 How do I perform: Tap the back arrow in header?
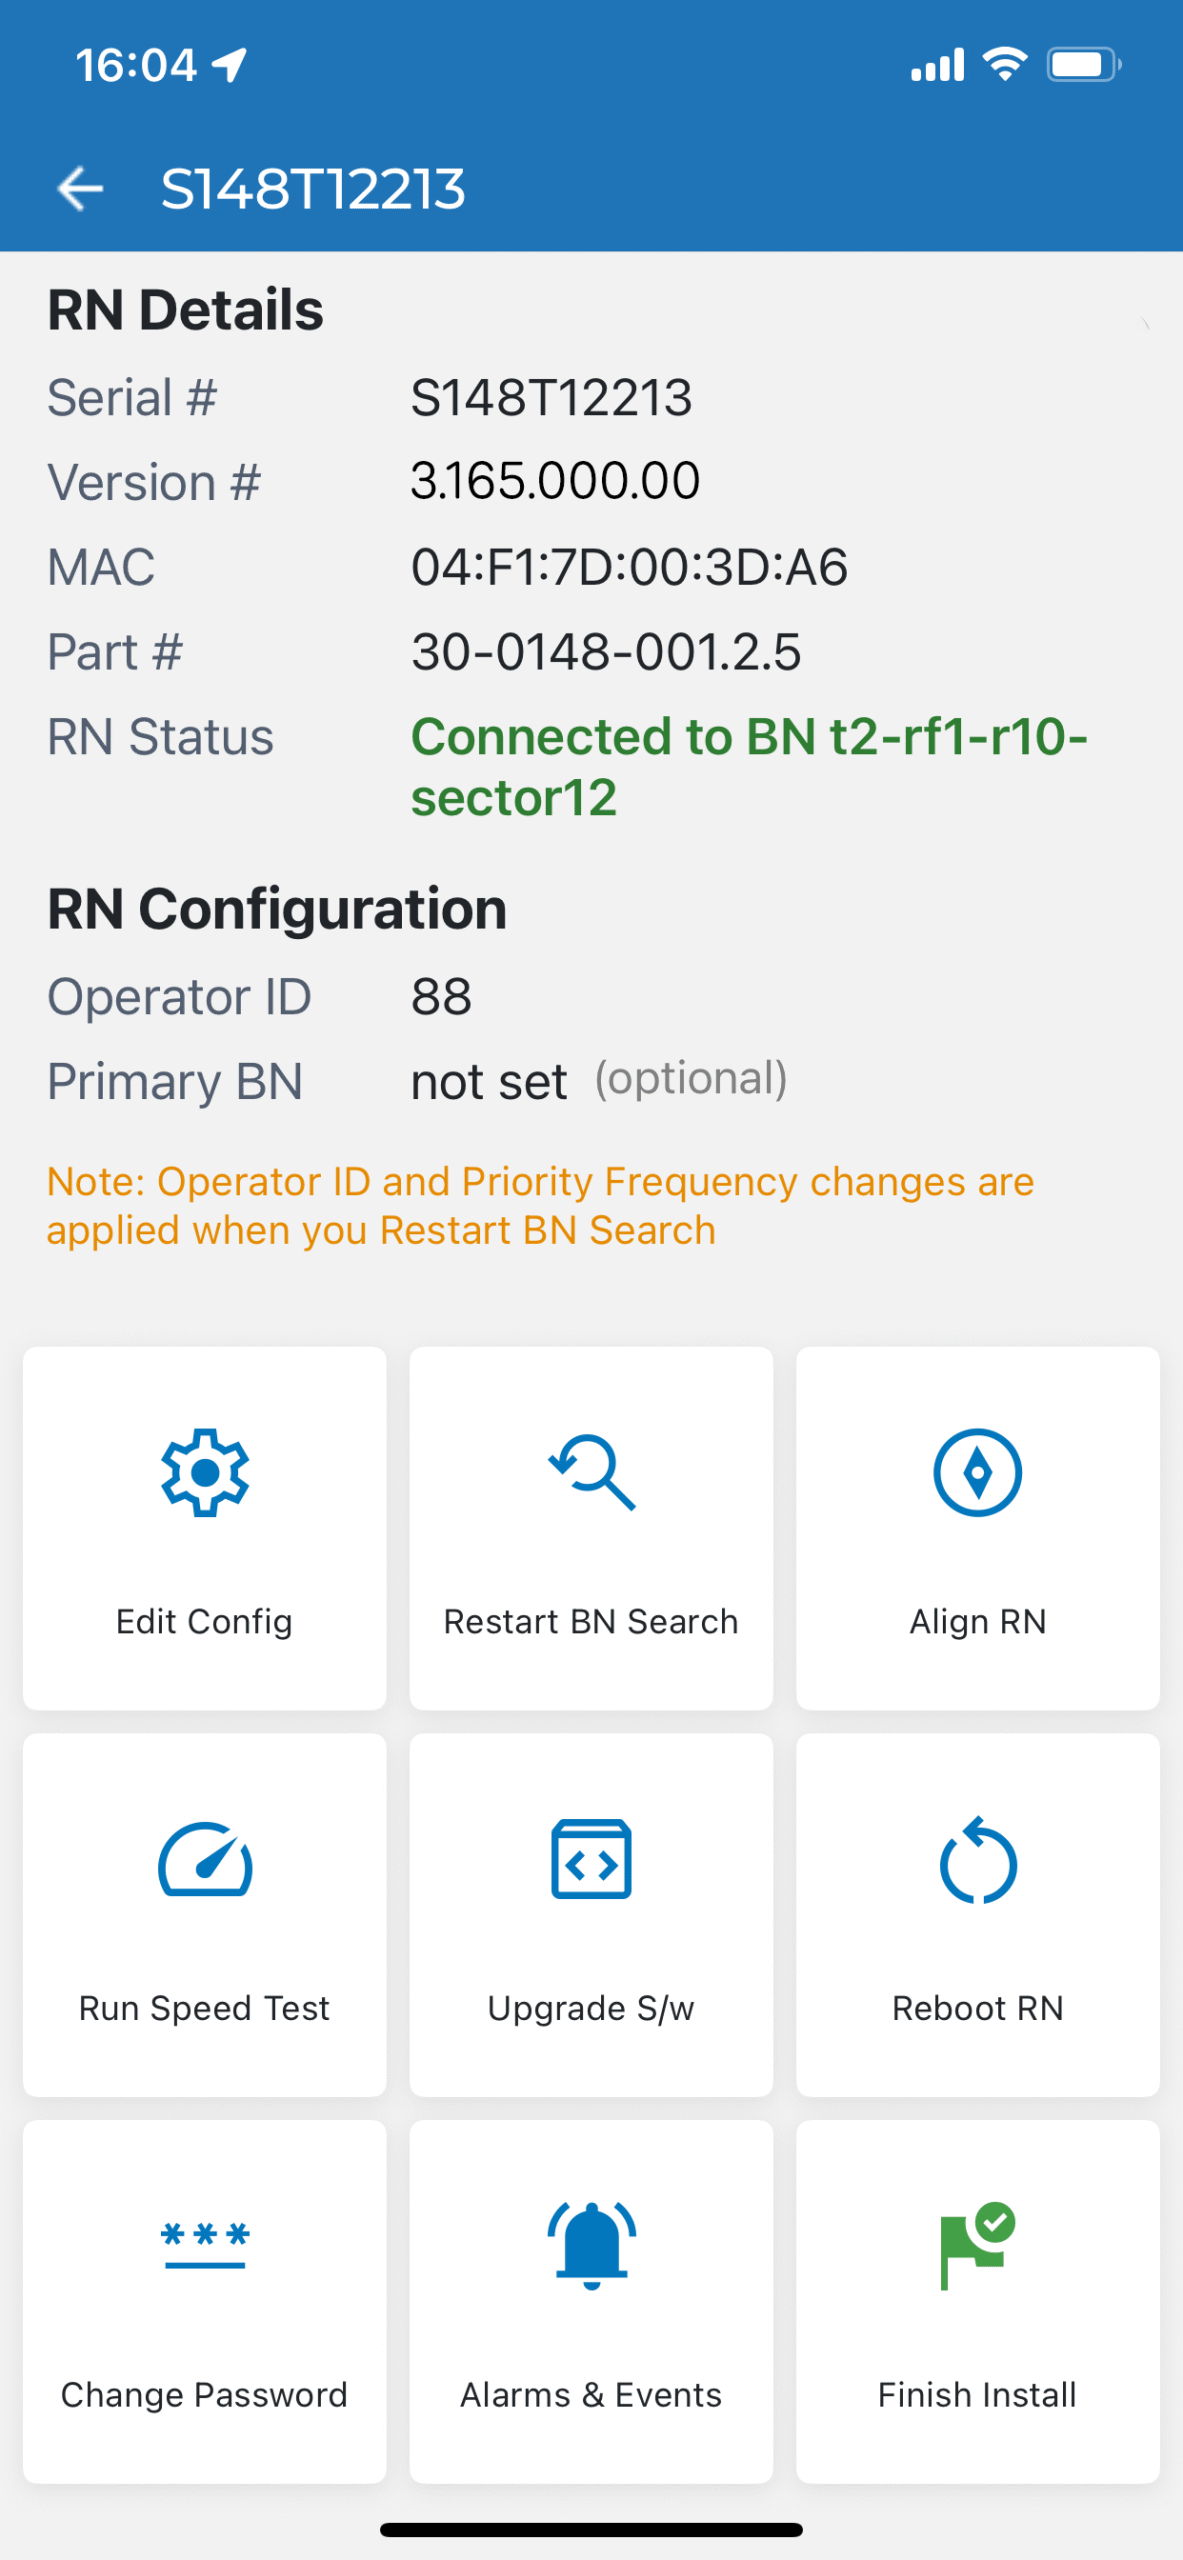[x=81, y=188]
